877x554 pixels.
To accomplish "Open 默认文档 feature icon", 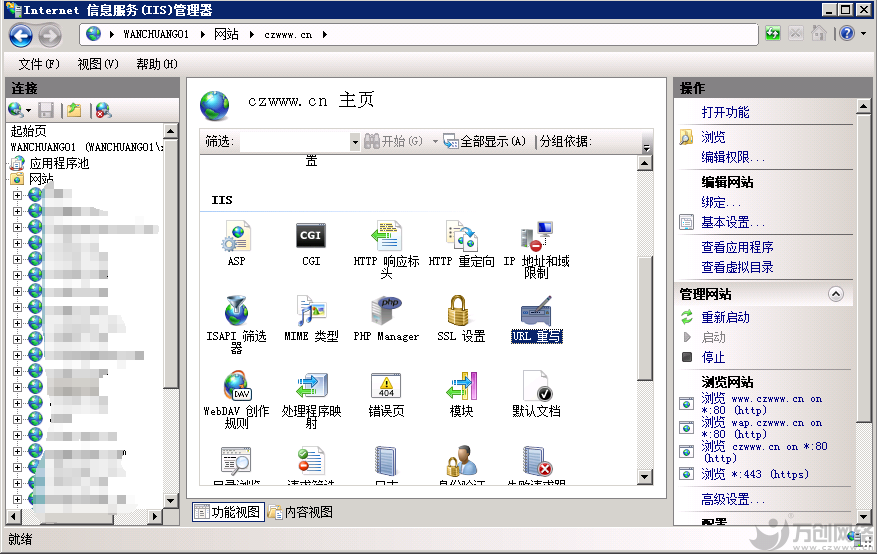I will (x=536, y=387).
